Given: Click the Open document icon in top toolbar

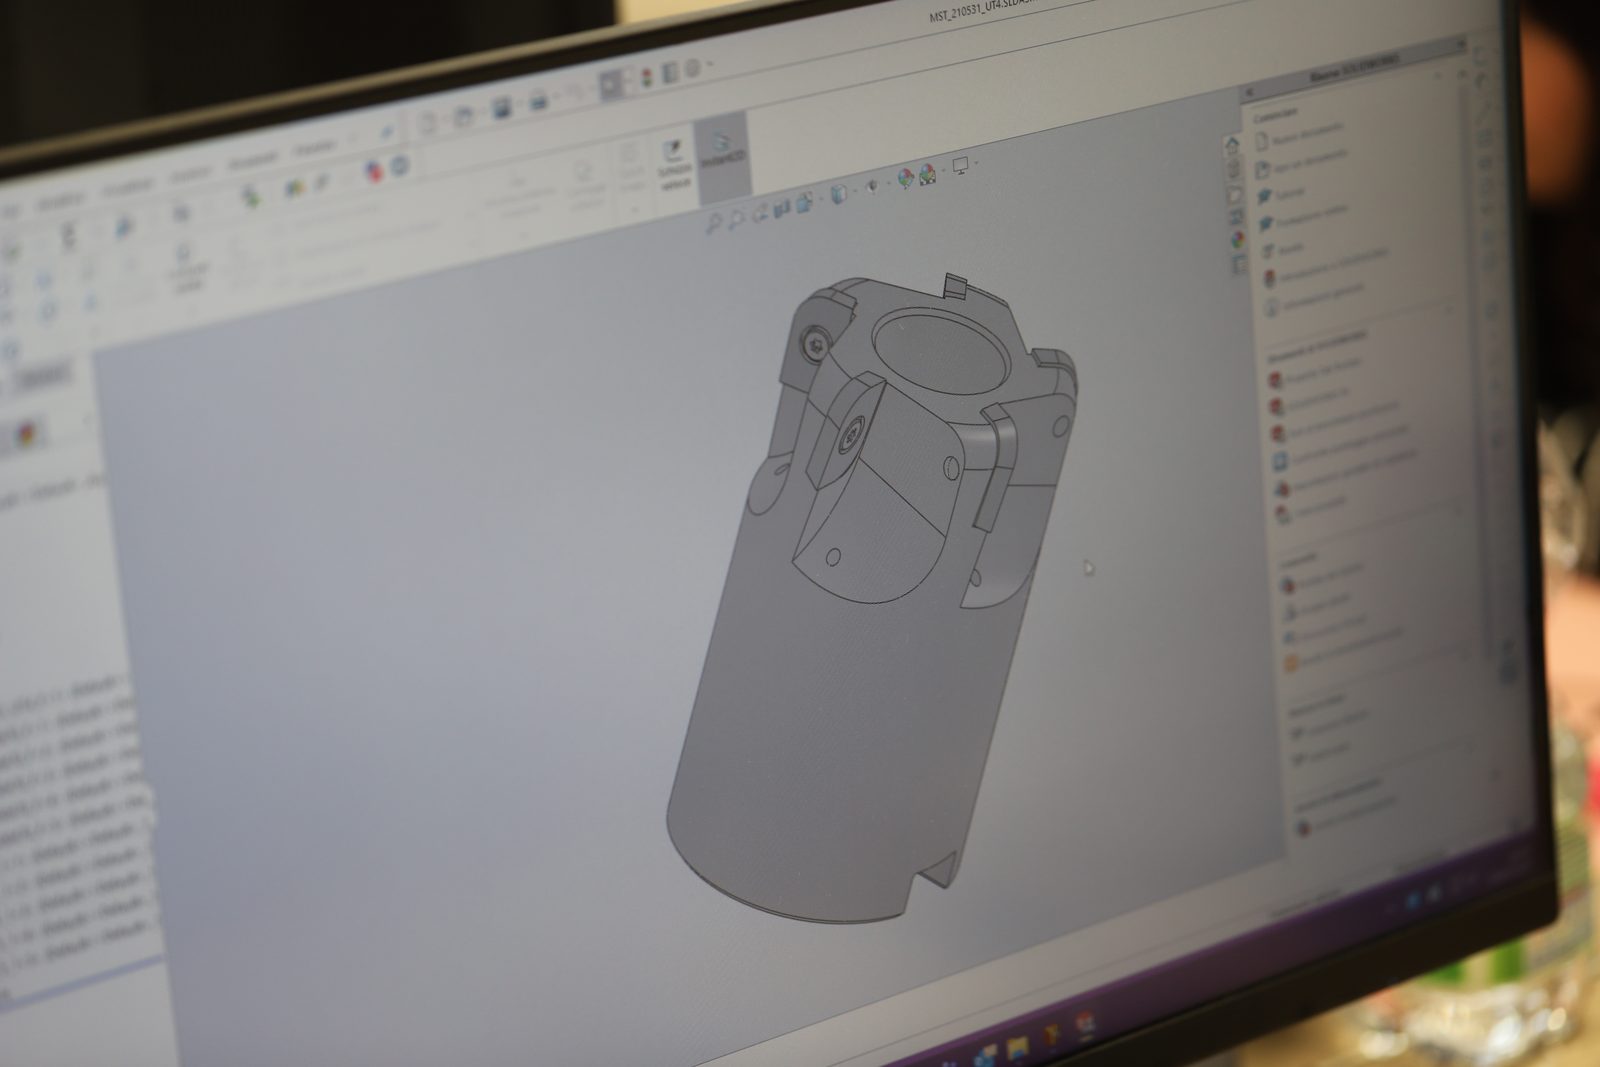Looking at the screenshot, I should point(463,116).
